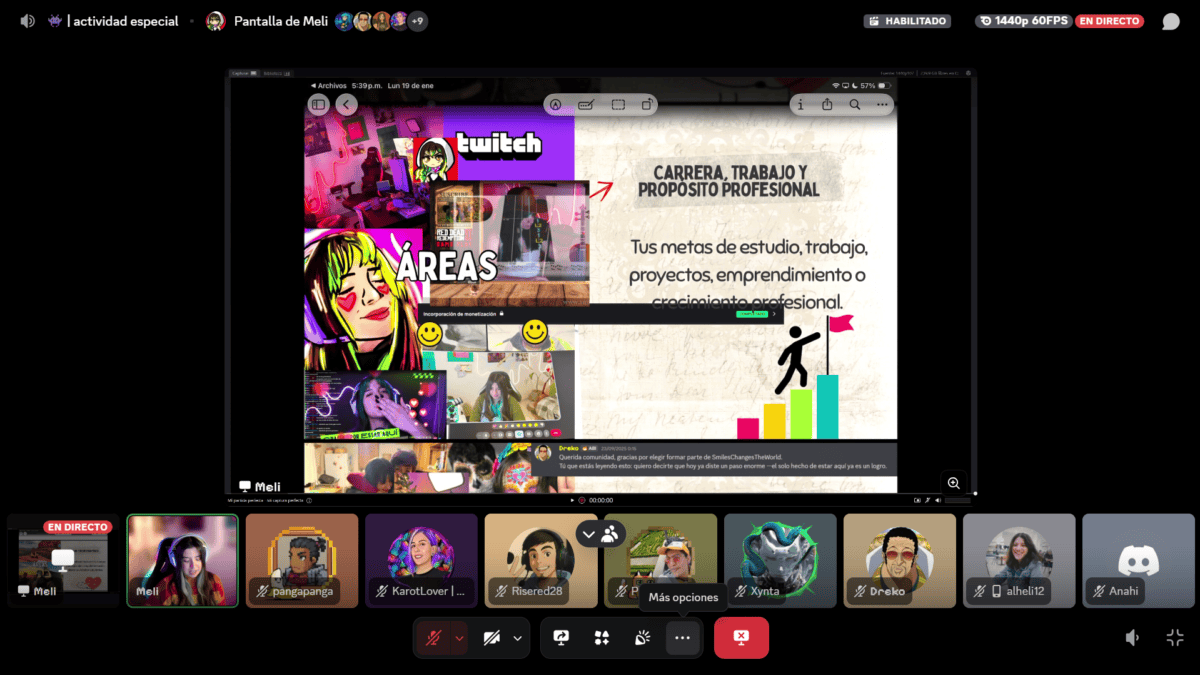Image resolution: width=1200 pixels, height=675 pixels.
Task: Click the twitch logo in the shared image
Action: pos(499,144)
